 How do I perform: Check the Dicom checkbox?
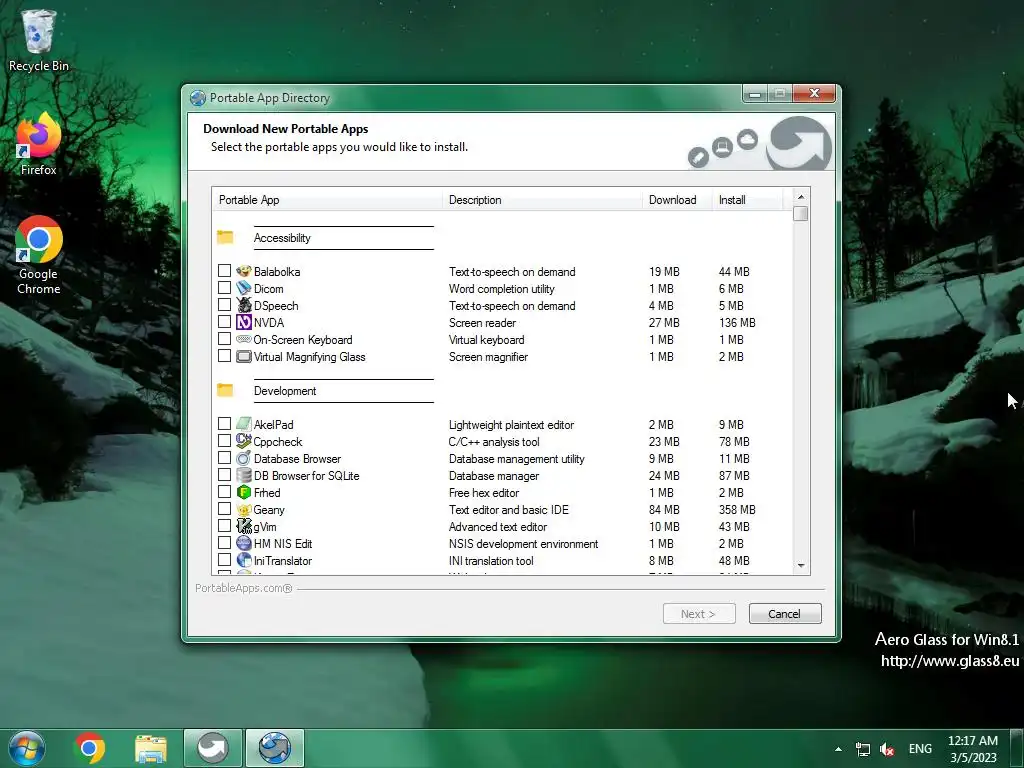(x=224, y=287)
